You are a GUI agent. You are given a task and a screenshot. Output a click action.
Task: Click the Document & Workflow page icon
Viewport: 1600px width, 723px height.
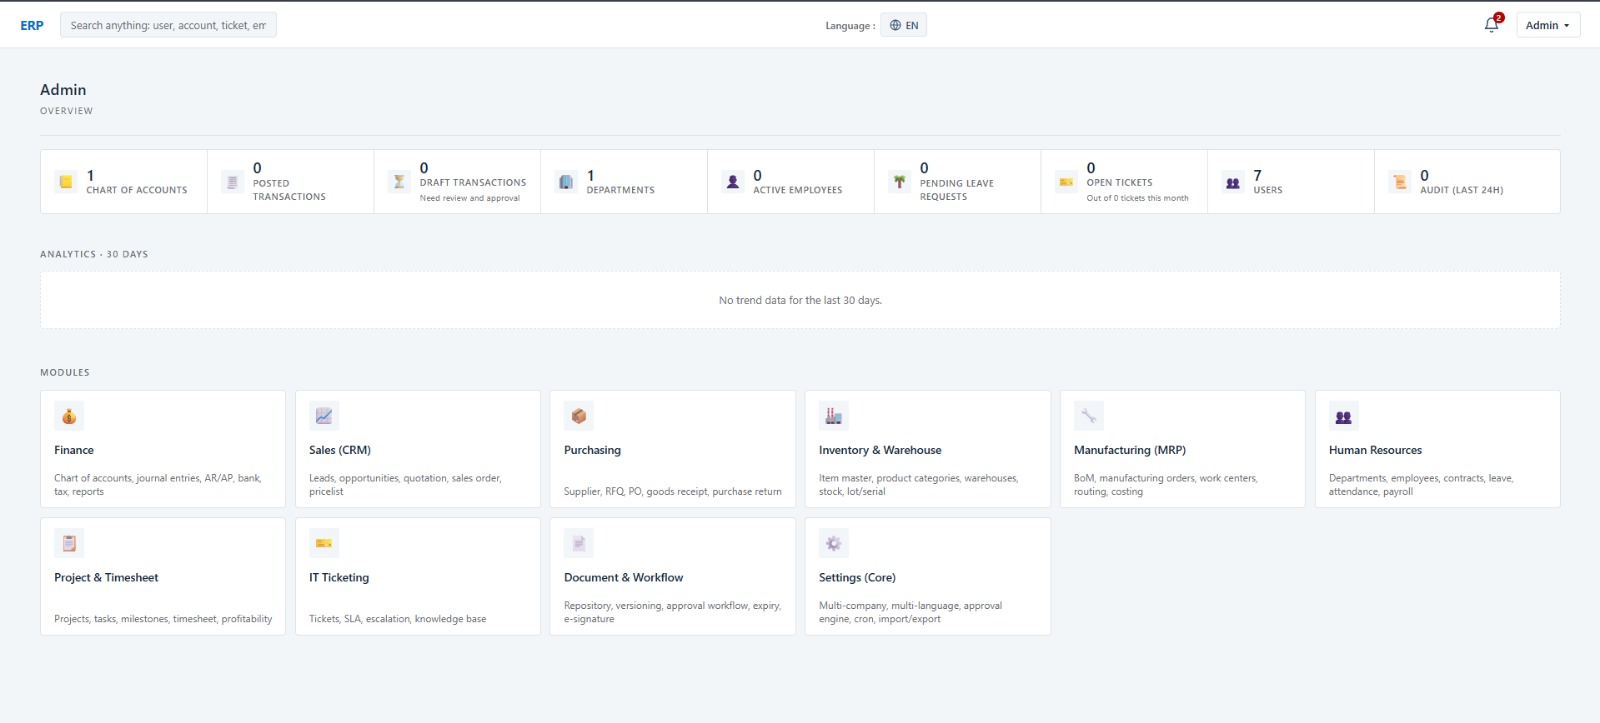coord(579,543)
